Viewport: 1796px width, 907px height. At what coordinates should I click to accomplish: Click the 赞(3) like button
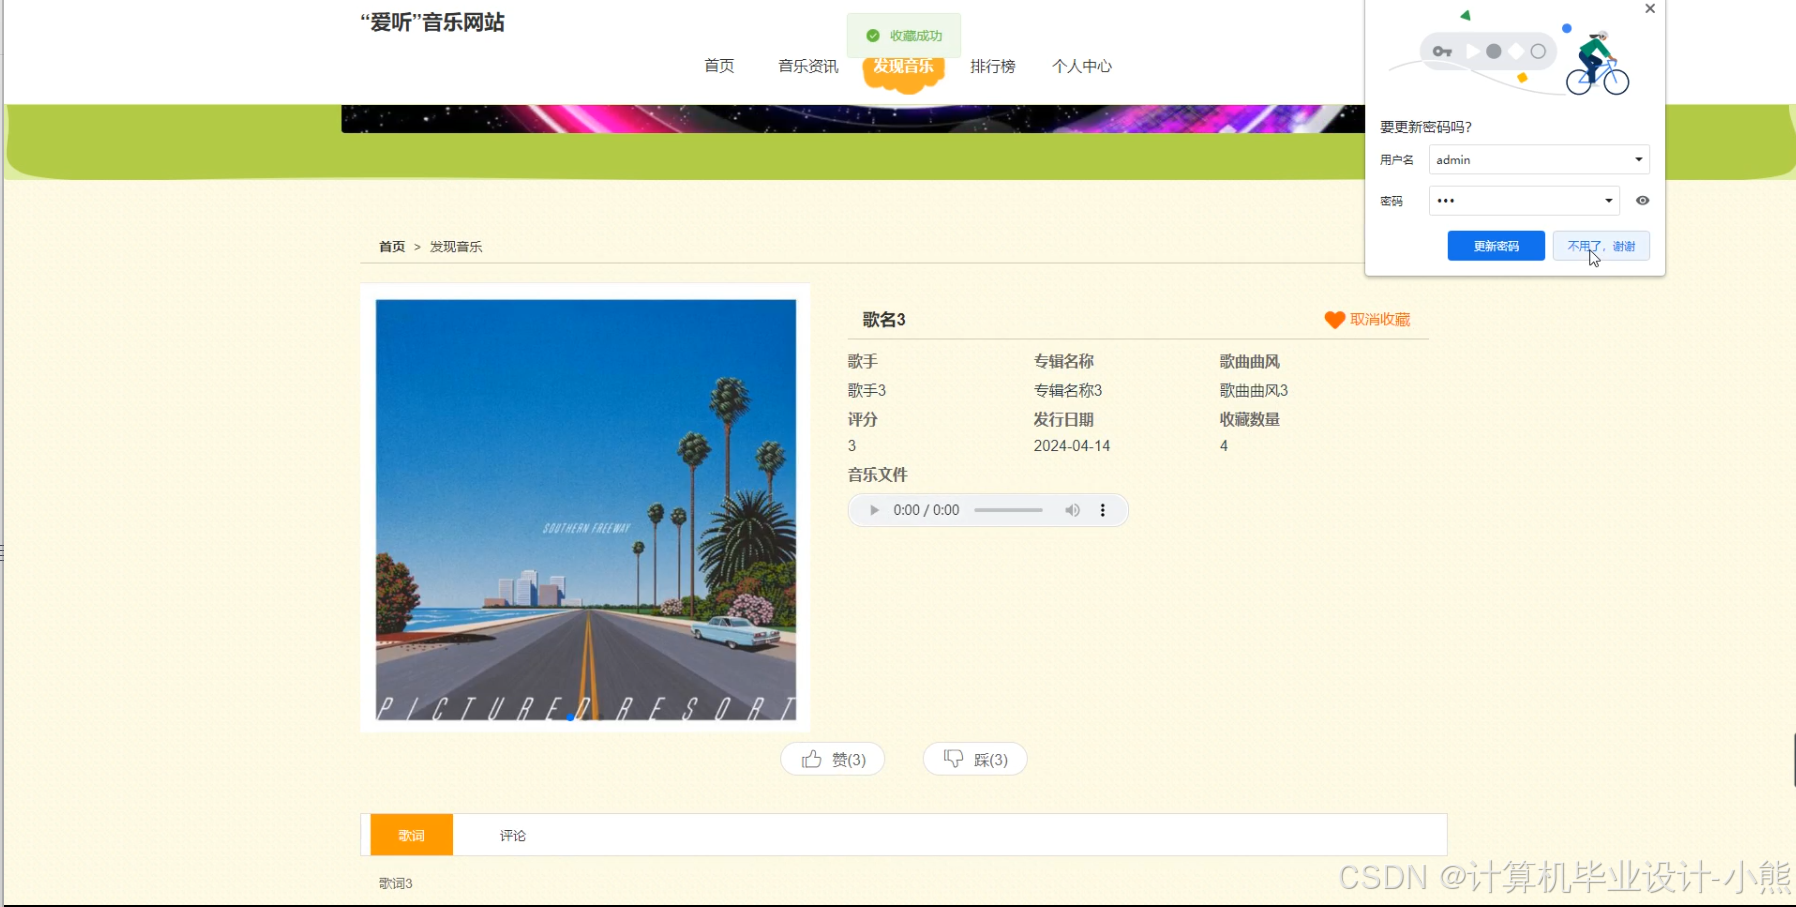833,759
